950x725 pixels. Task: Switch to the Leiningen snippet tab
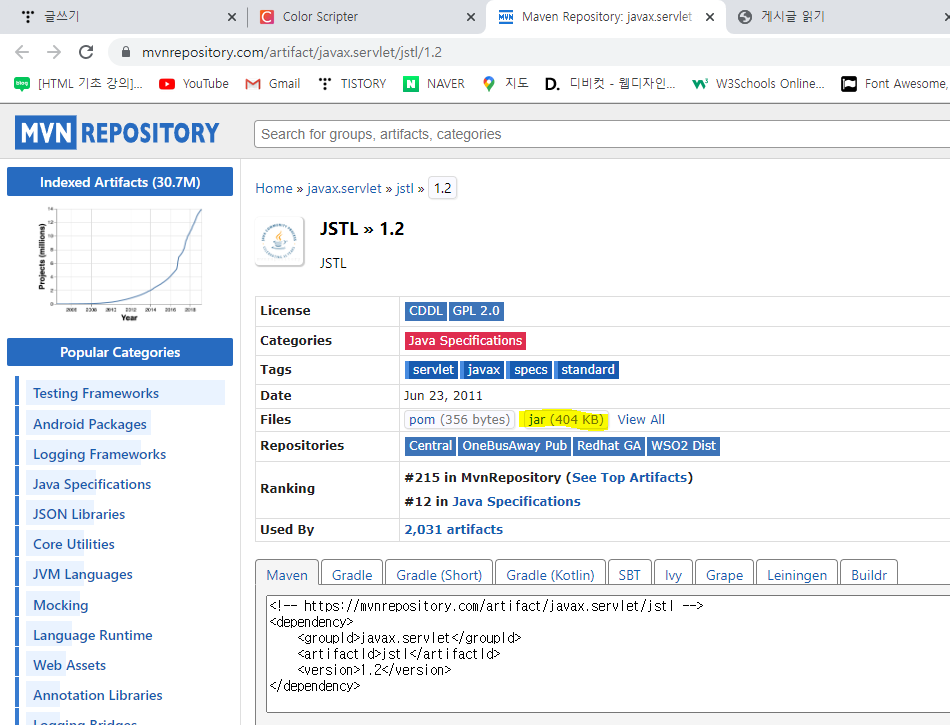pos(797,574)
